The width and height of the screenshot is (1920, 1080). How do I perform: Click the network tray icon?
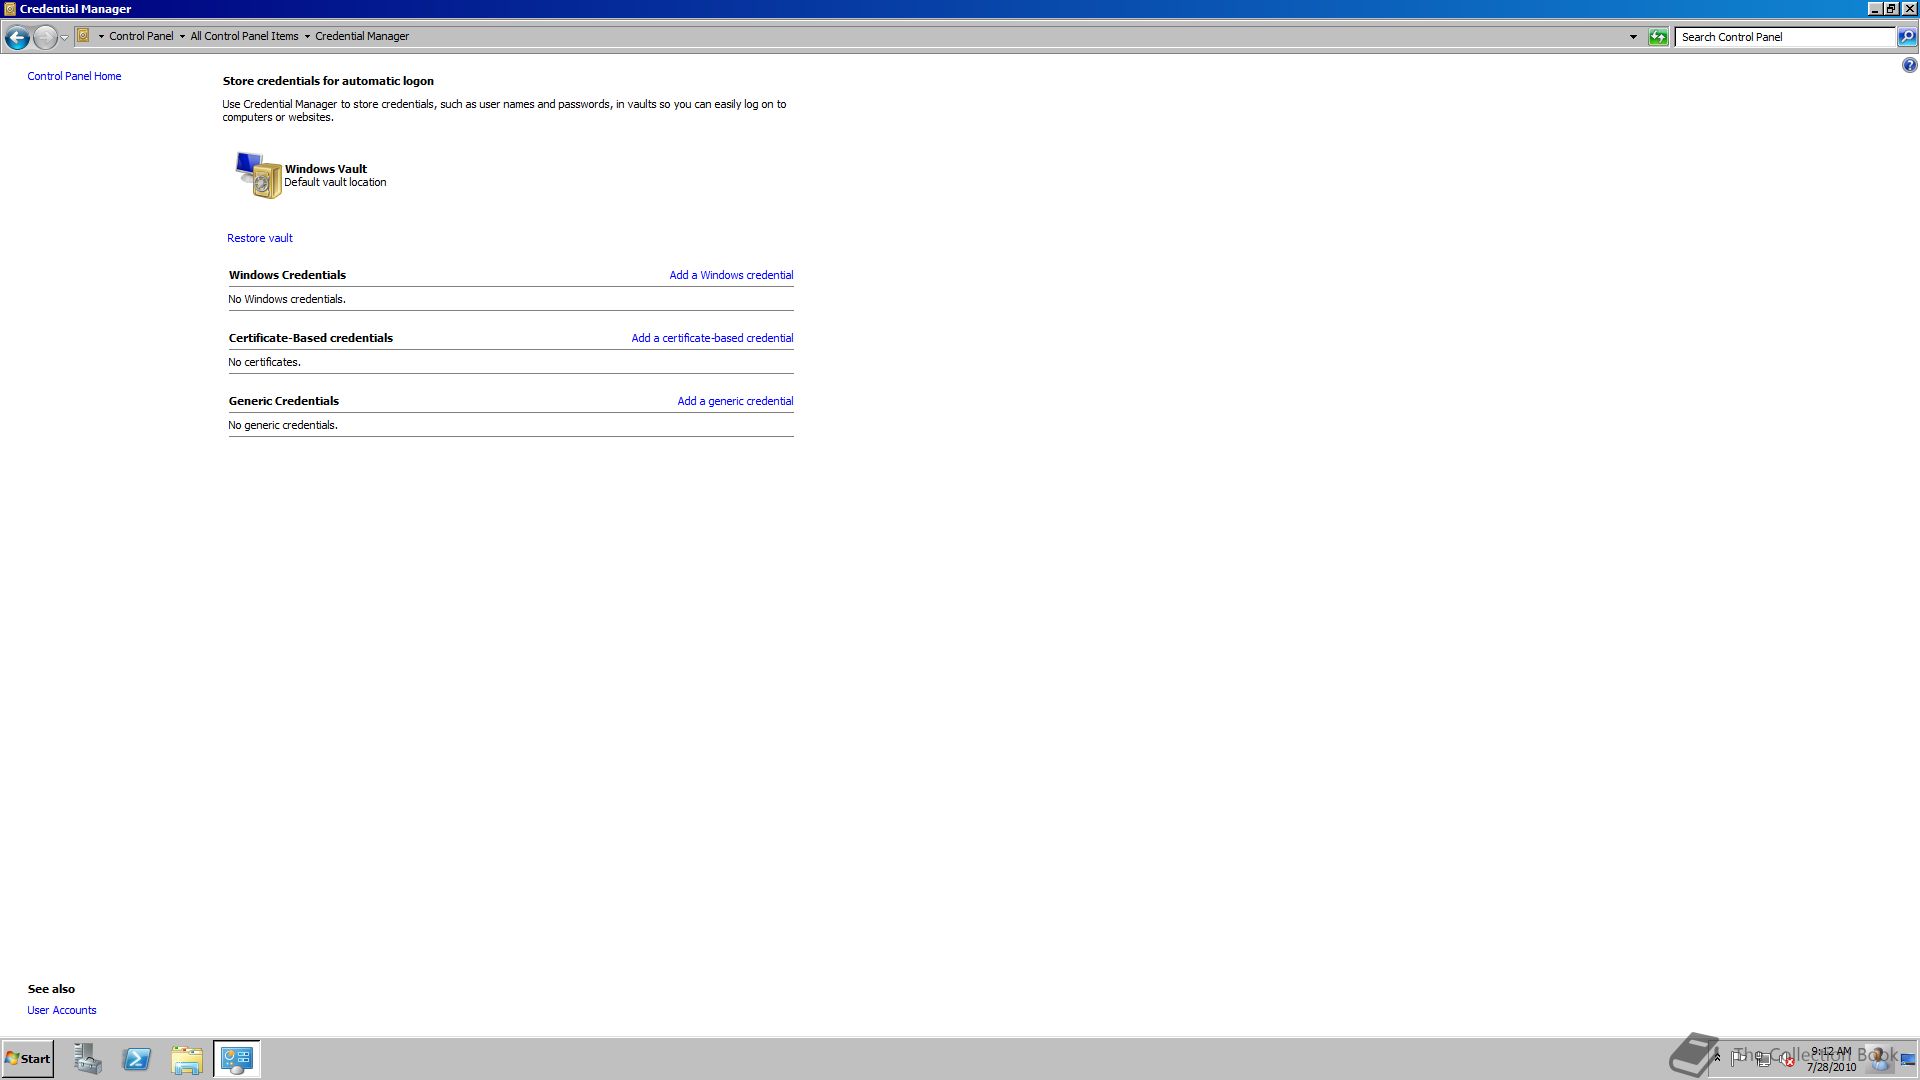tap(1764, 1059)
